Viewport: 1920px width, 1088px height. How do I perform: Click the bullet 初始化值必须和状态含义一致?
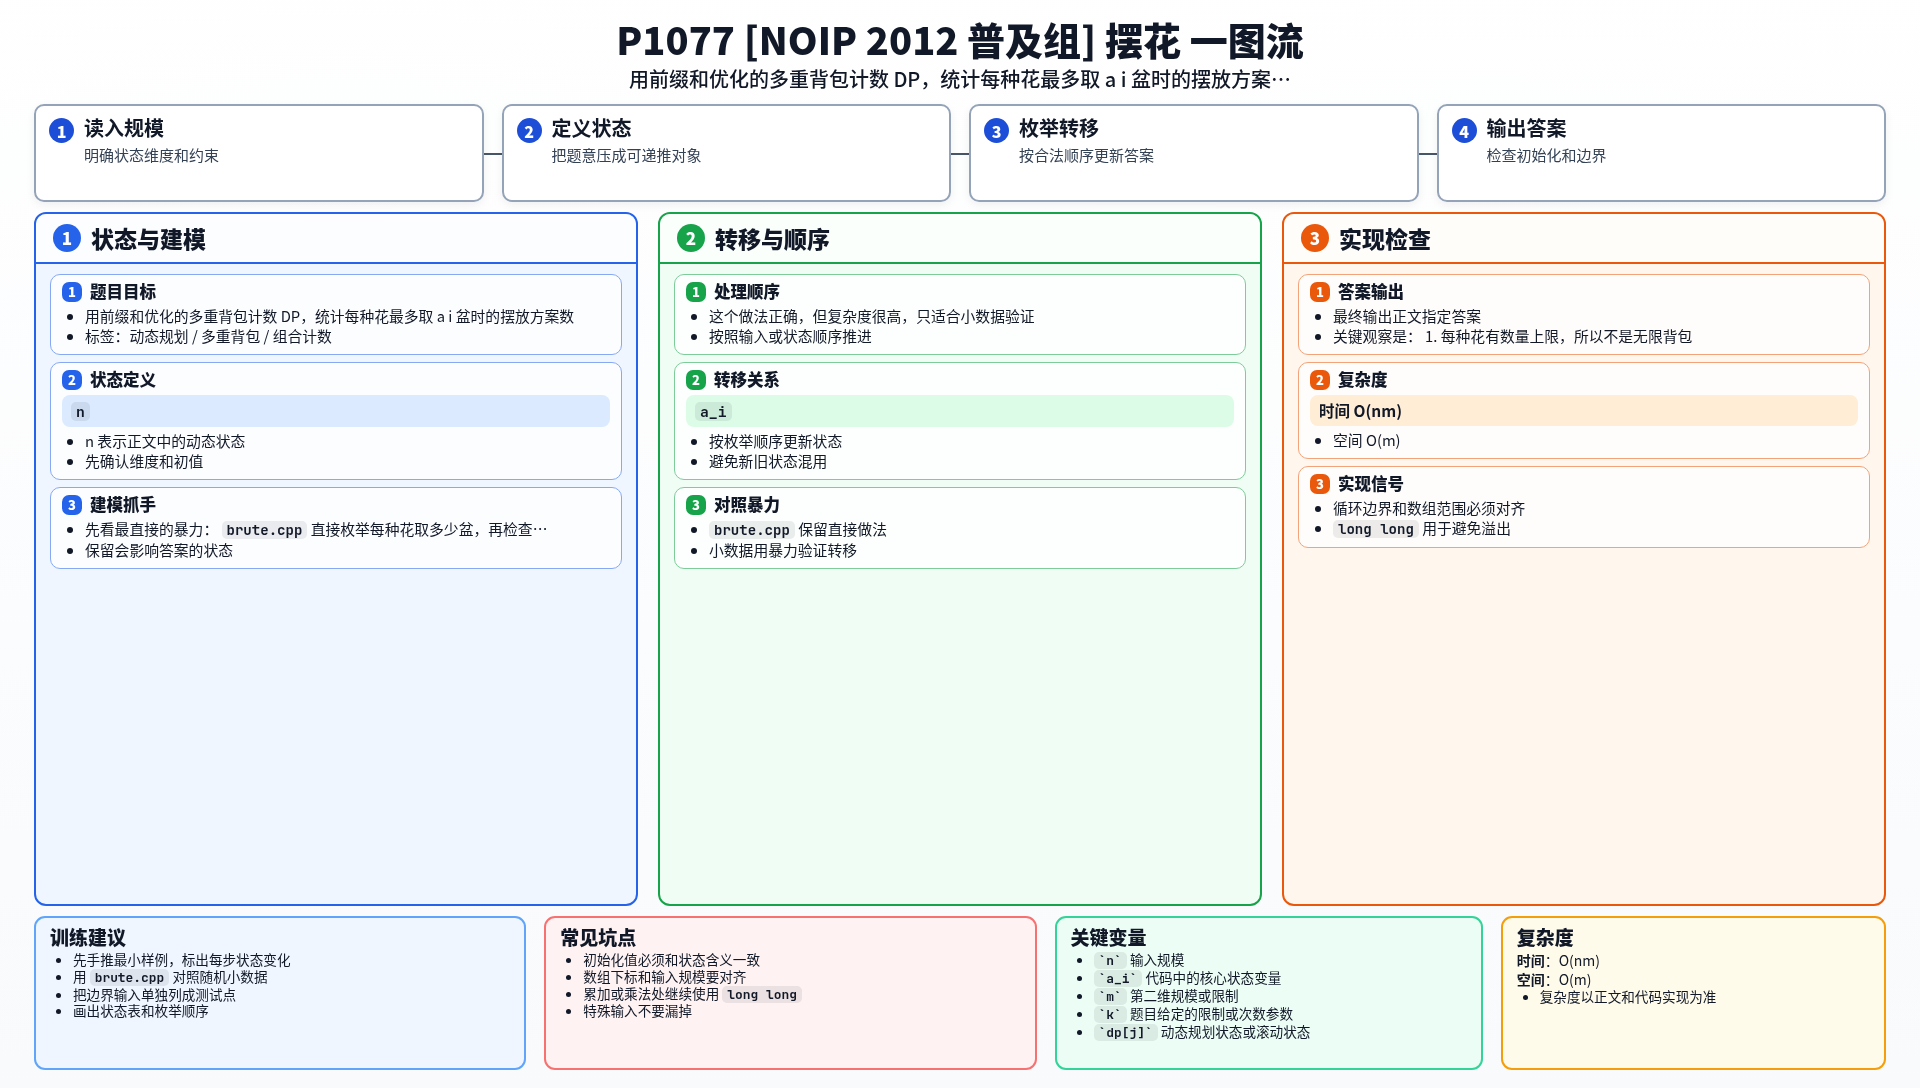coord(672,961)
